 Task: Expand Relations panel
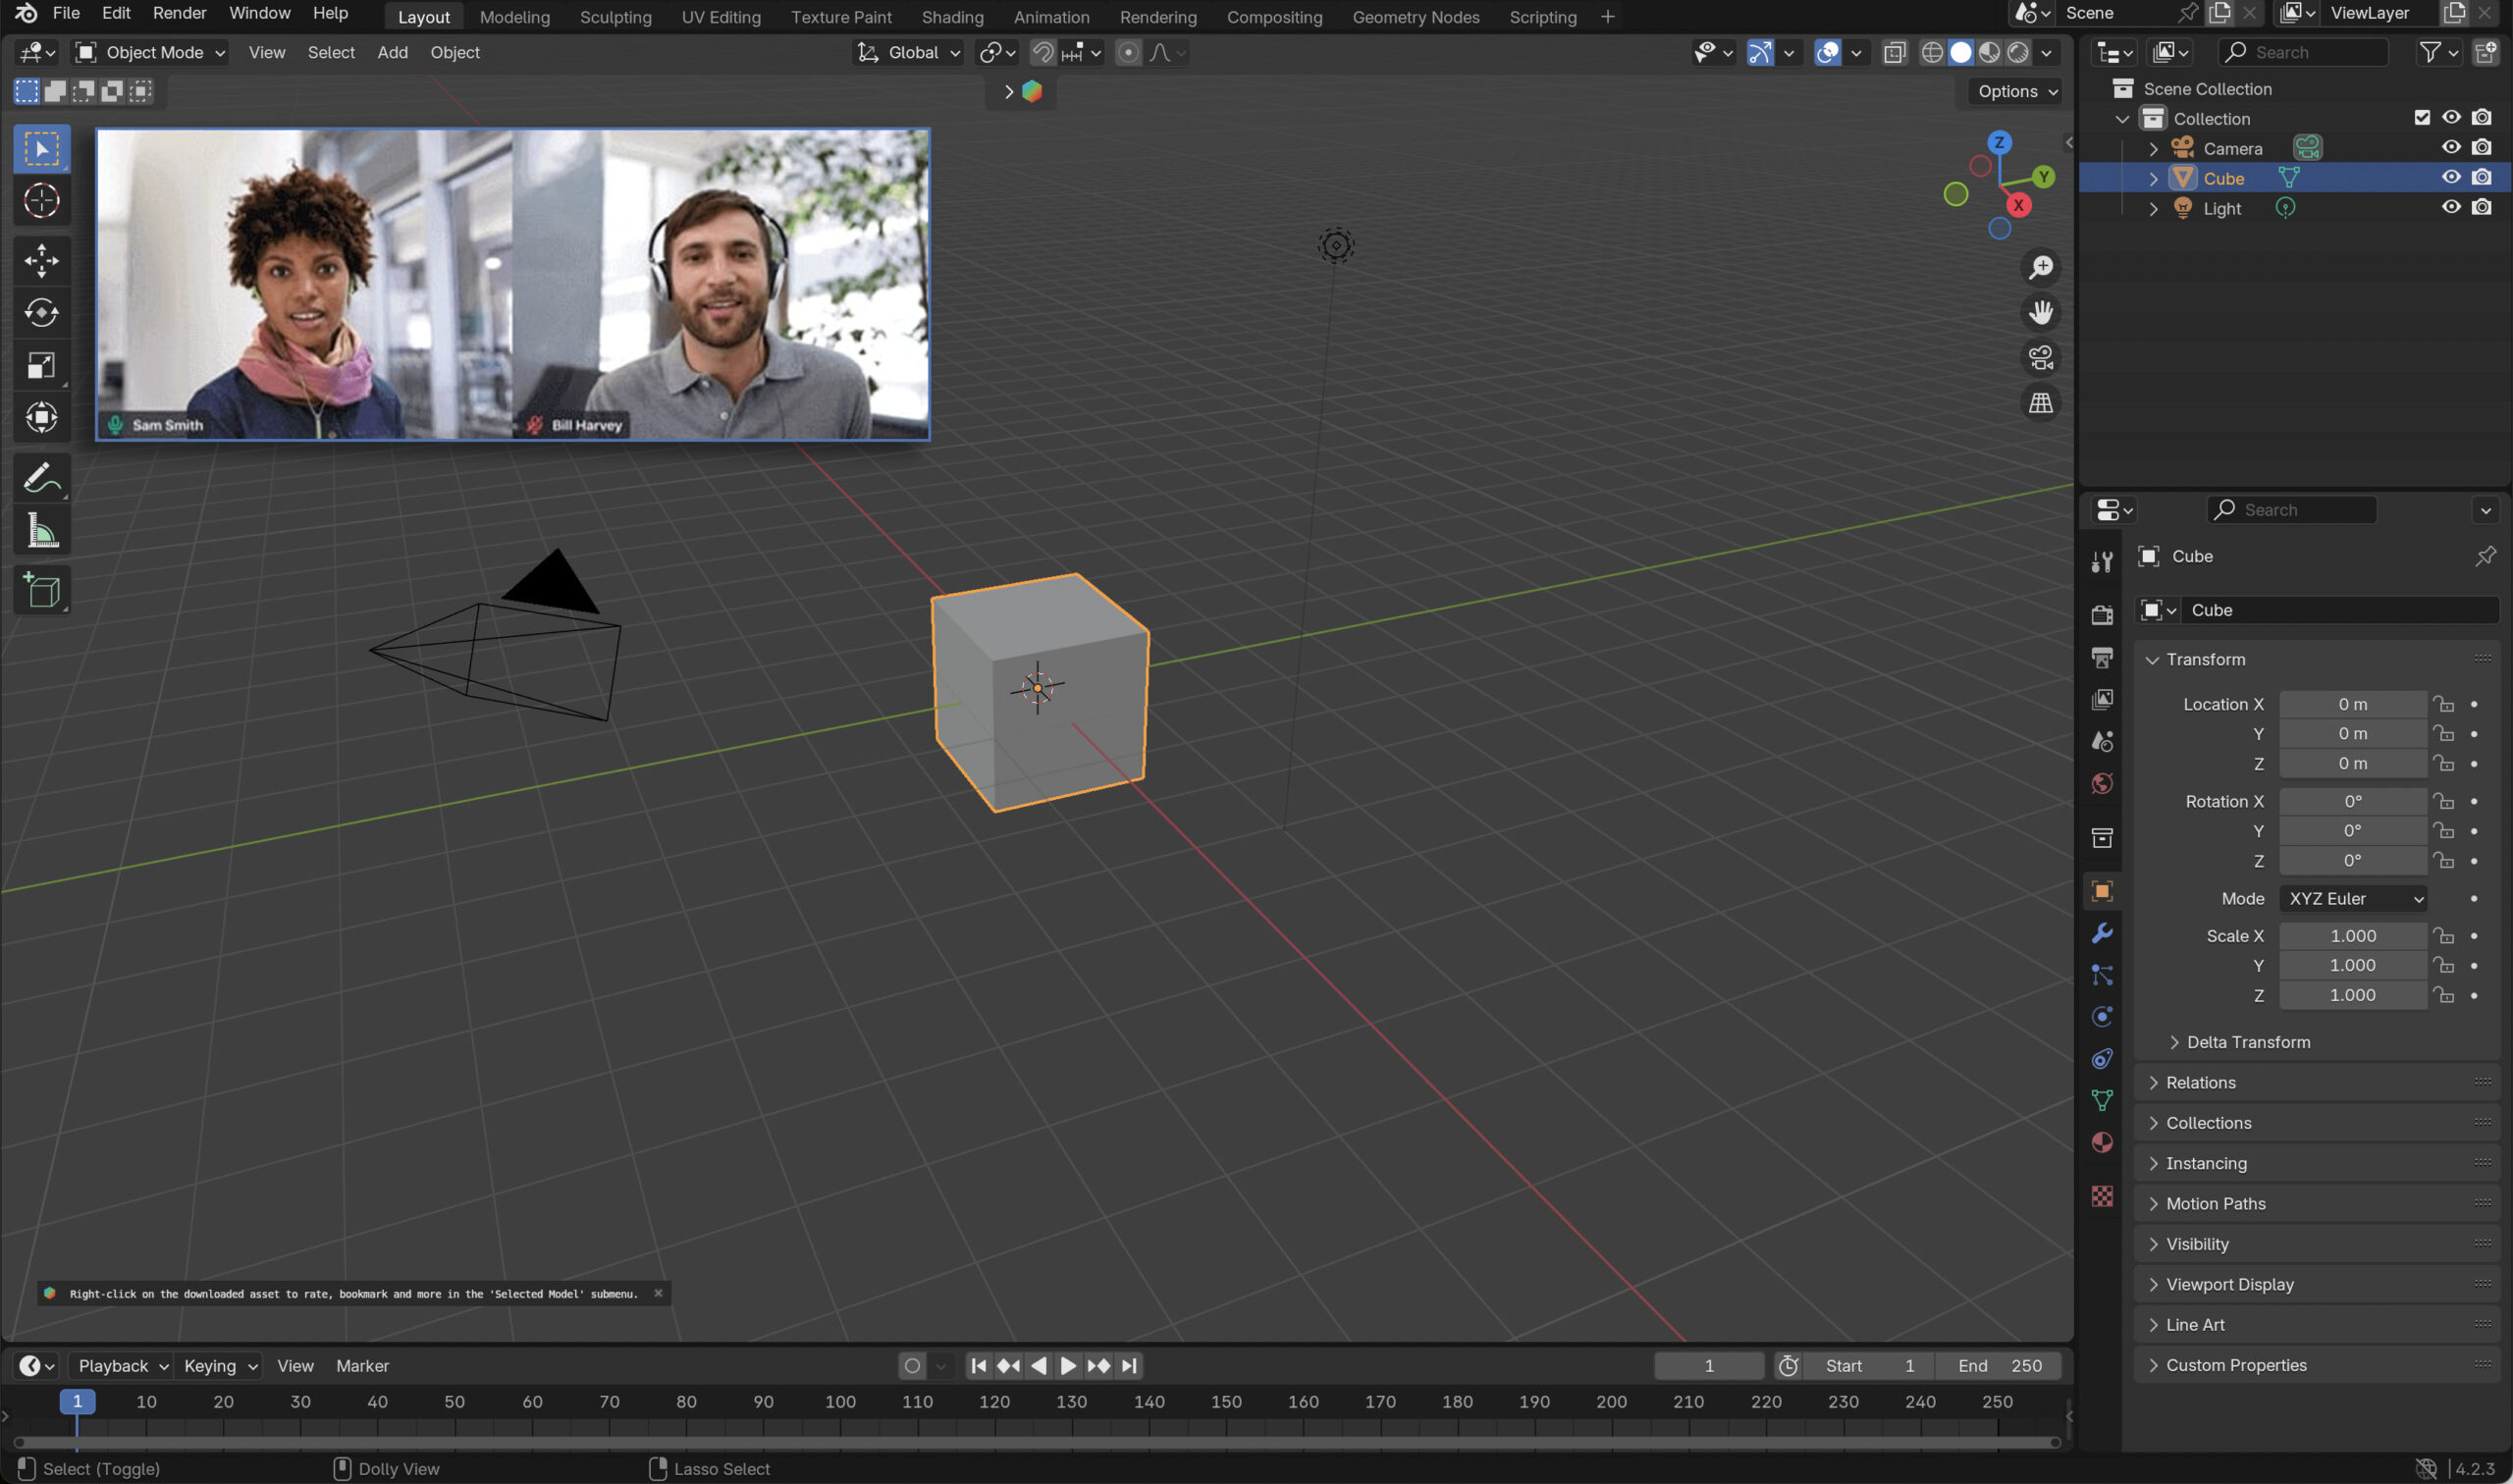click(x=2317, y=1083)
